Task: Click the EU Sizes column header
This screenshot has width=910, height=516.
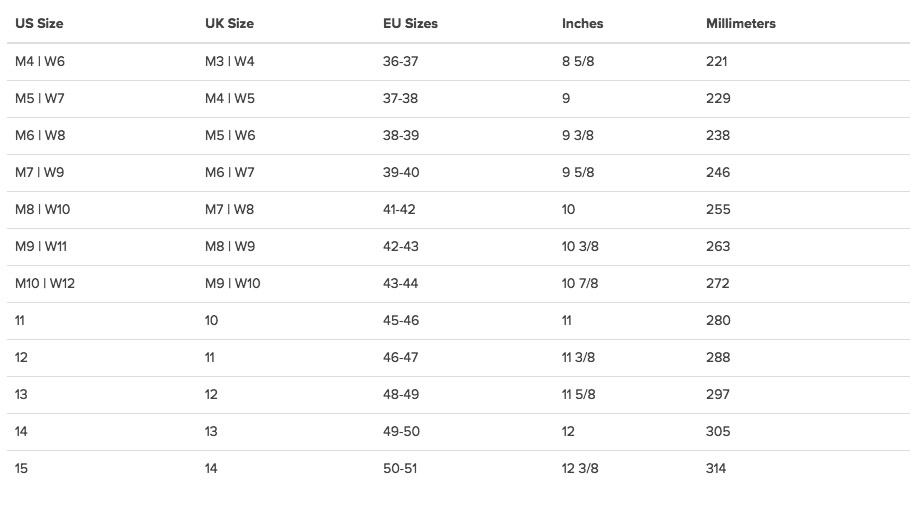Action: click(410, 23)
